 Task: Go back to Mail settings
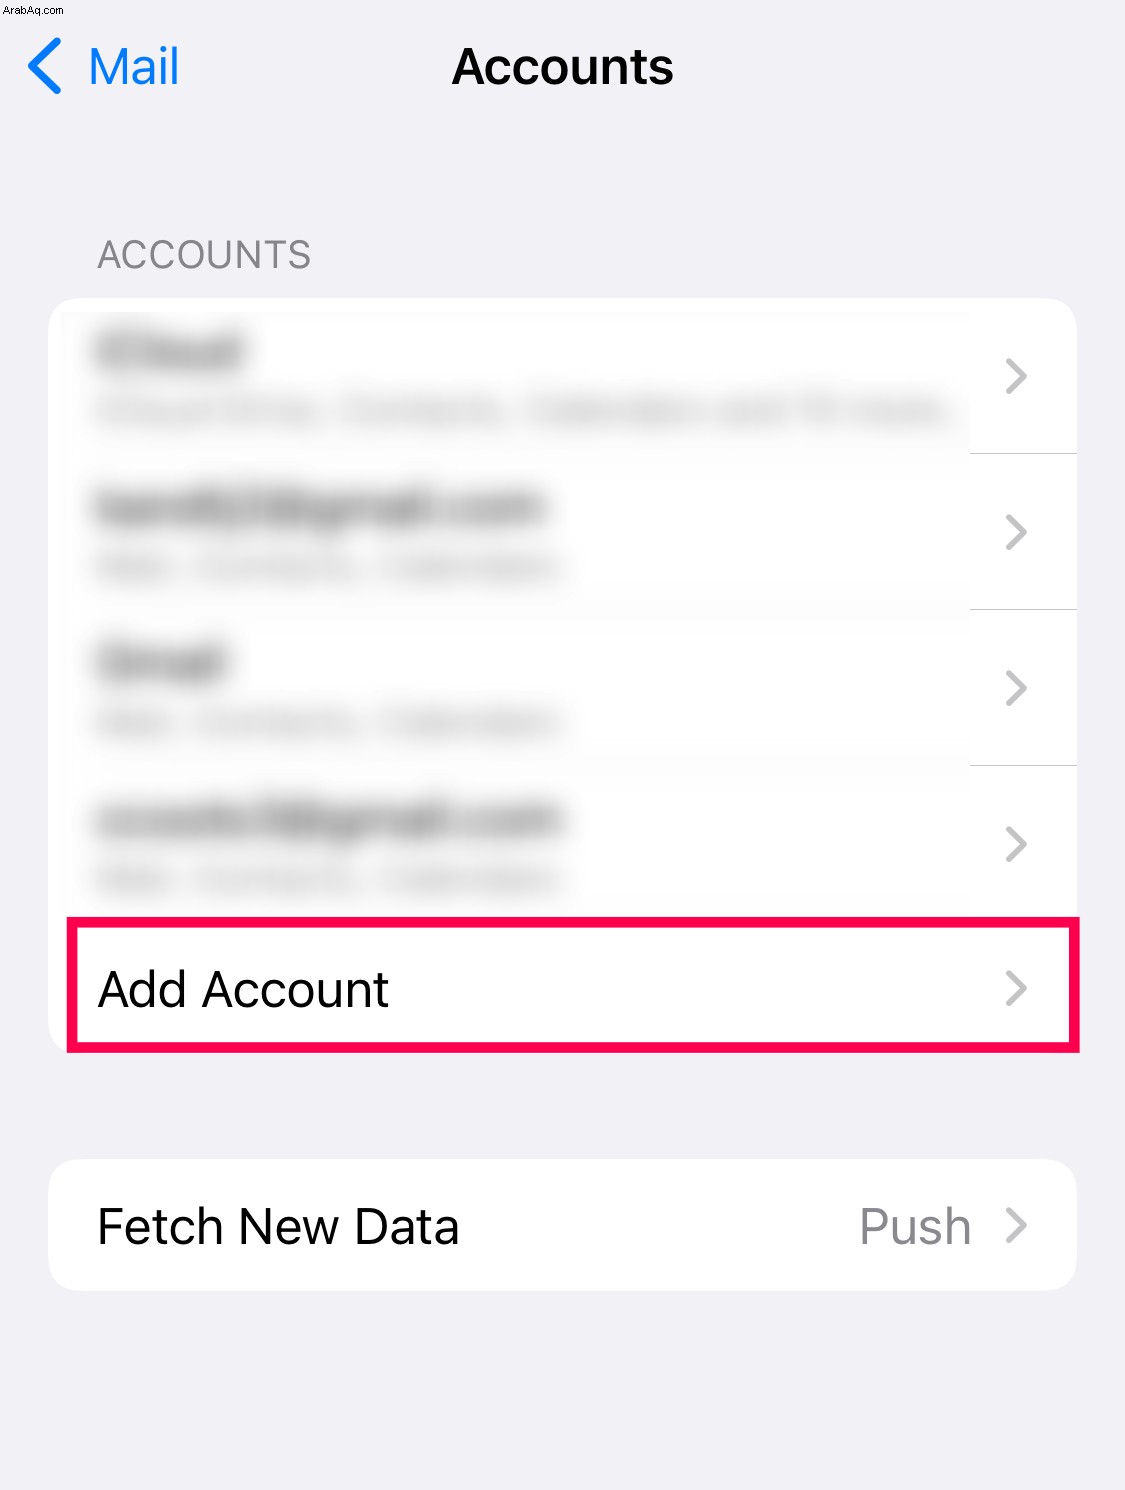tap(103, 67)
